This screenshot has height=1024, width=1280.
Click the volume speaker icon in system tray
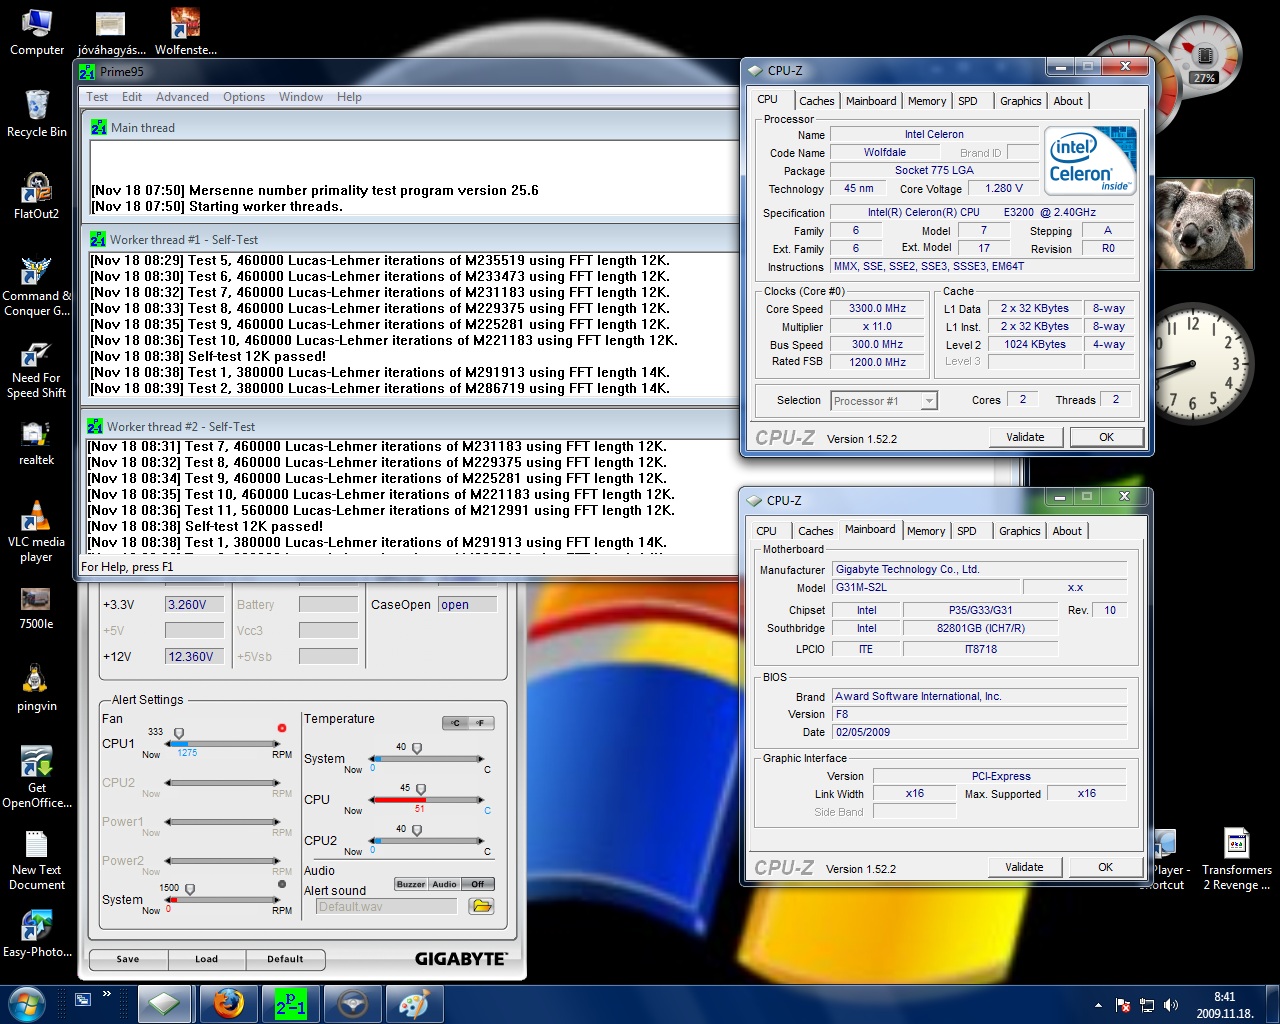click(1171, 1005)
